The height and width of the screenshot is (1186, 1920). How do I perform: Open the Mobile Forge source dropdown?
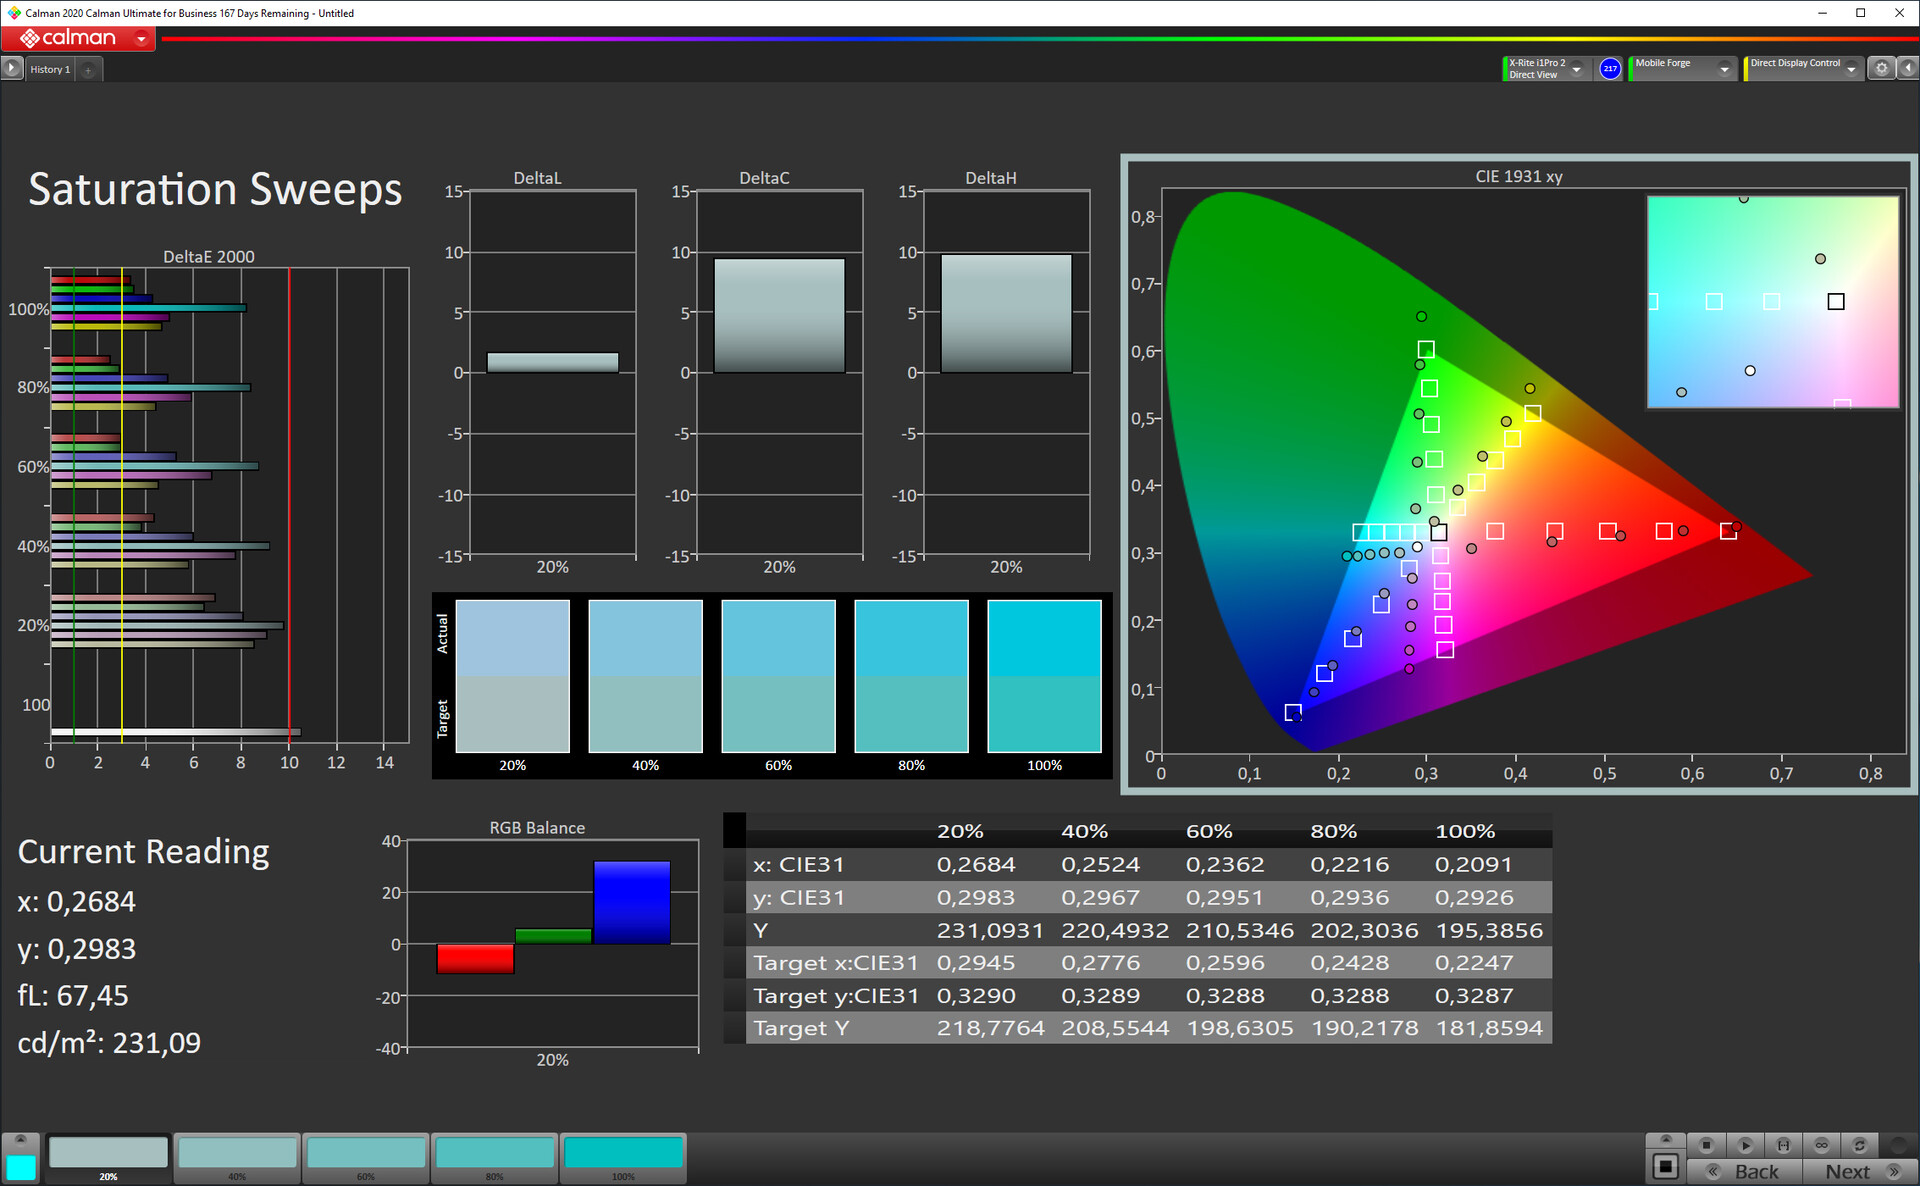pos(1724,69)
